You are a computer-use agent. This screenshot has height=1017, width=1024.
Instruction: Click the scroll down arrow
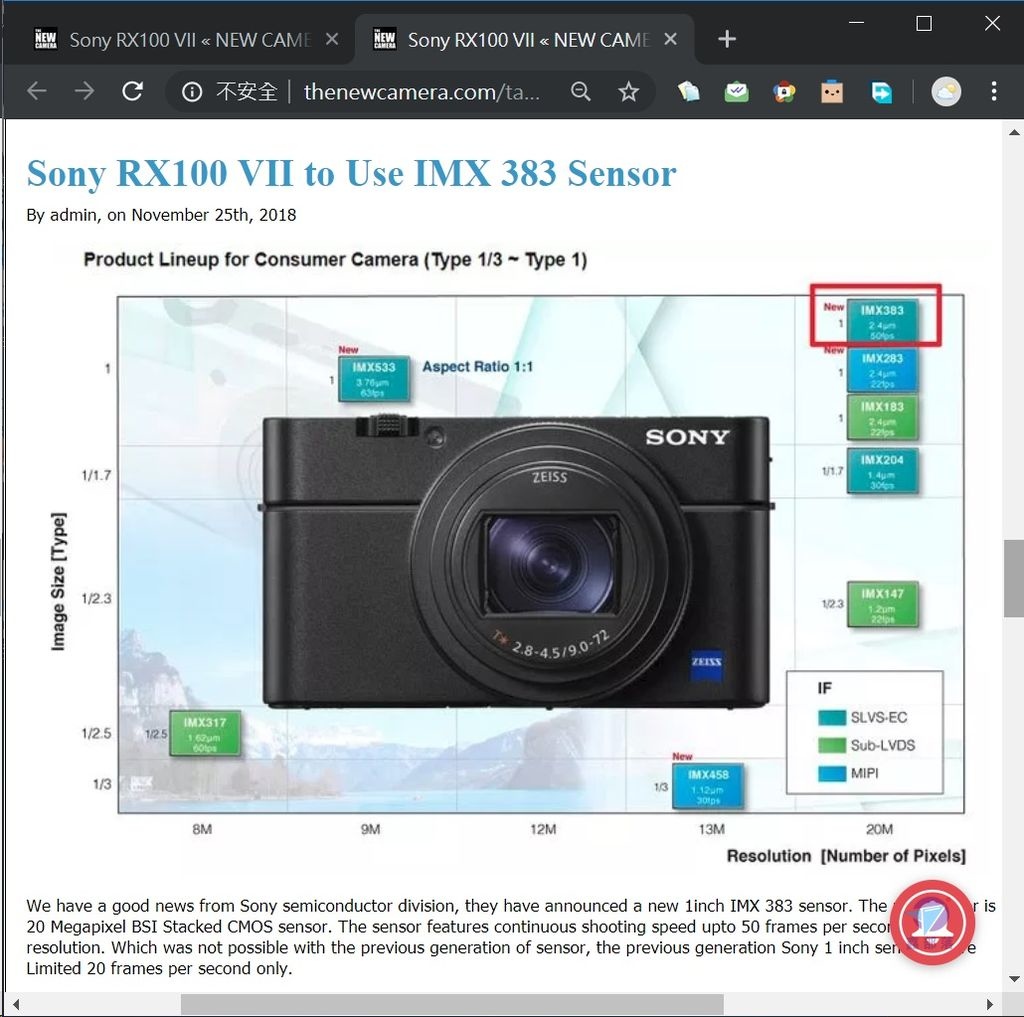point(1014,978)
